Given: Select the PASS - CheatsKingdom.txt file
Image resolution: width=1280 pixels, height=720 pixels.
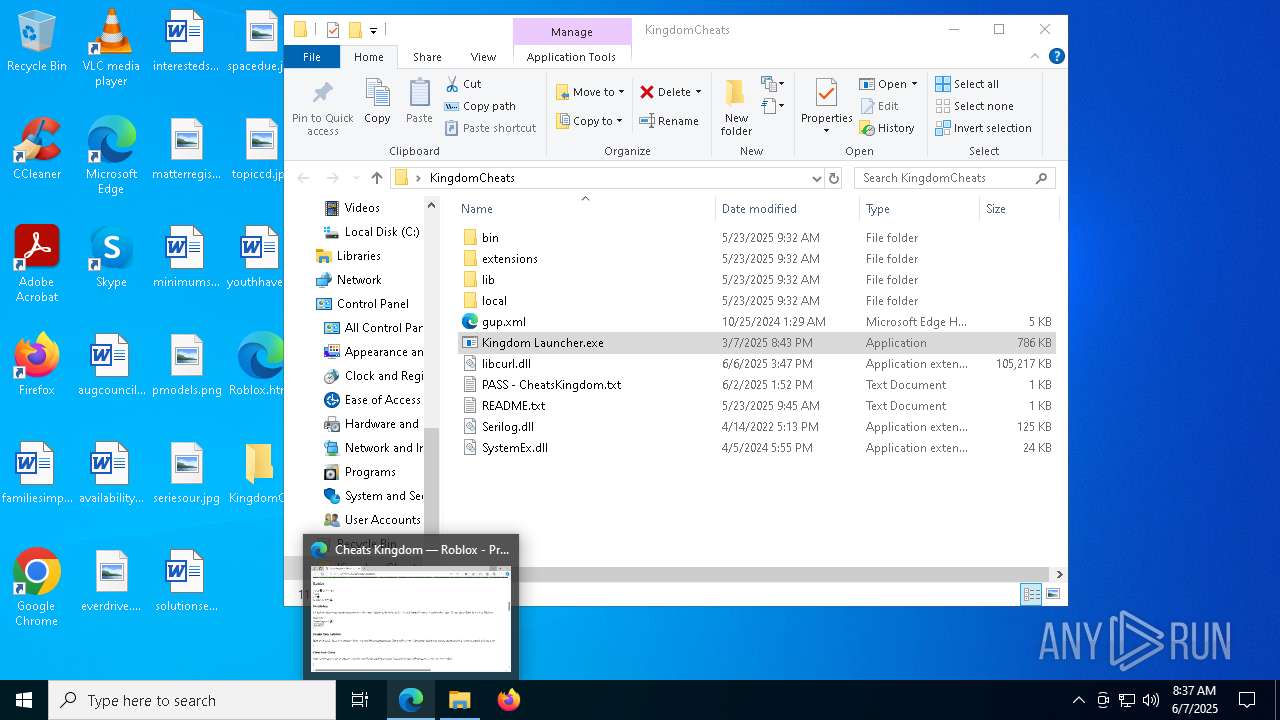Looking at the screenshot, I should pos(757,385).
